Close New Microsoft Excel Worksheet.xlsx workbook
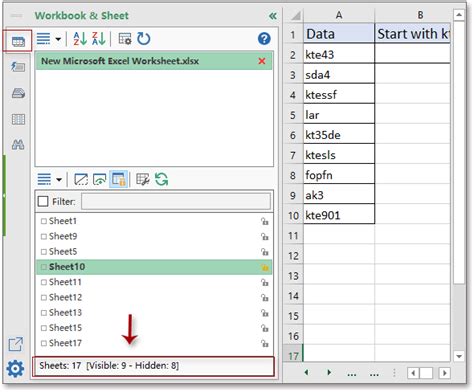The width and height of the screenshot is (474, 392). coord(262,61)
